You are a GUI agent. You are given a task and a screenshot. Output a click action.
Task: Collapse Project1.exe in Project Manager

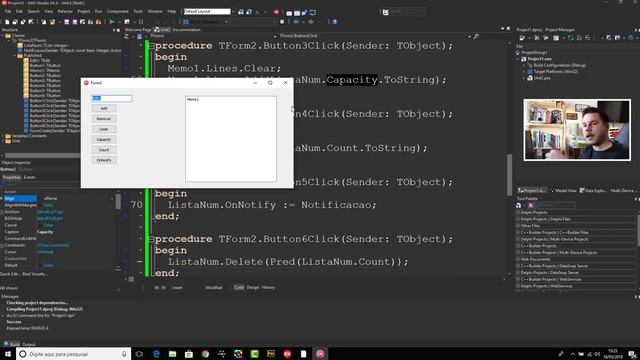point(519,59)
